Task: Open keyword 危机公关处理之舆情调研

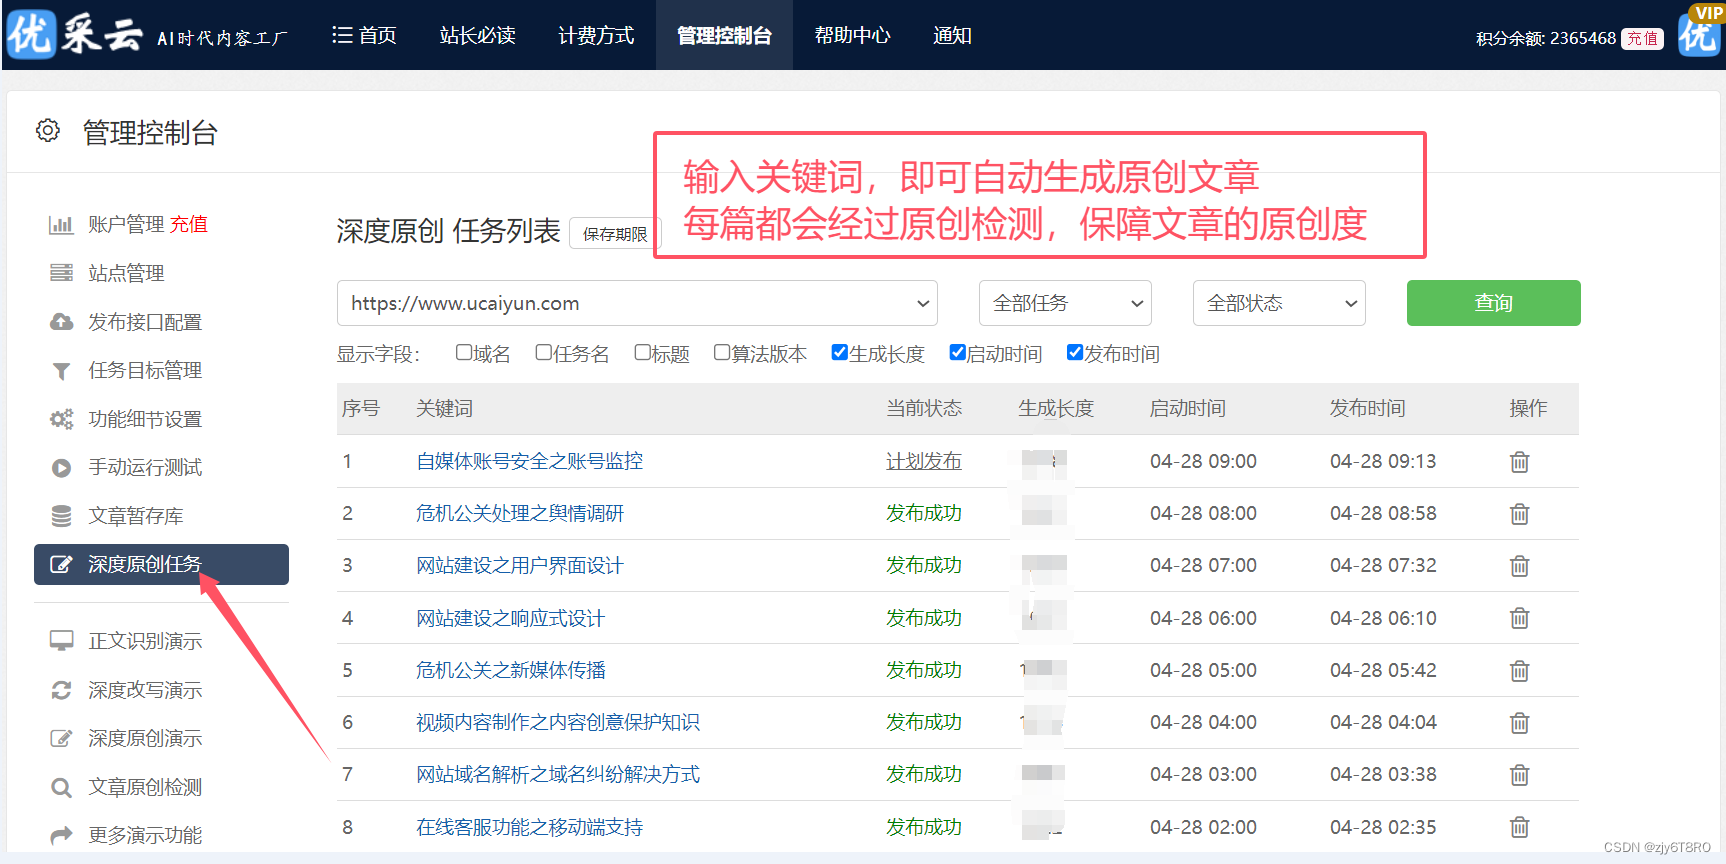Action: [520, 513]
